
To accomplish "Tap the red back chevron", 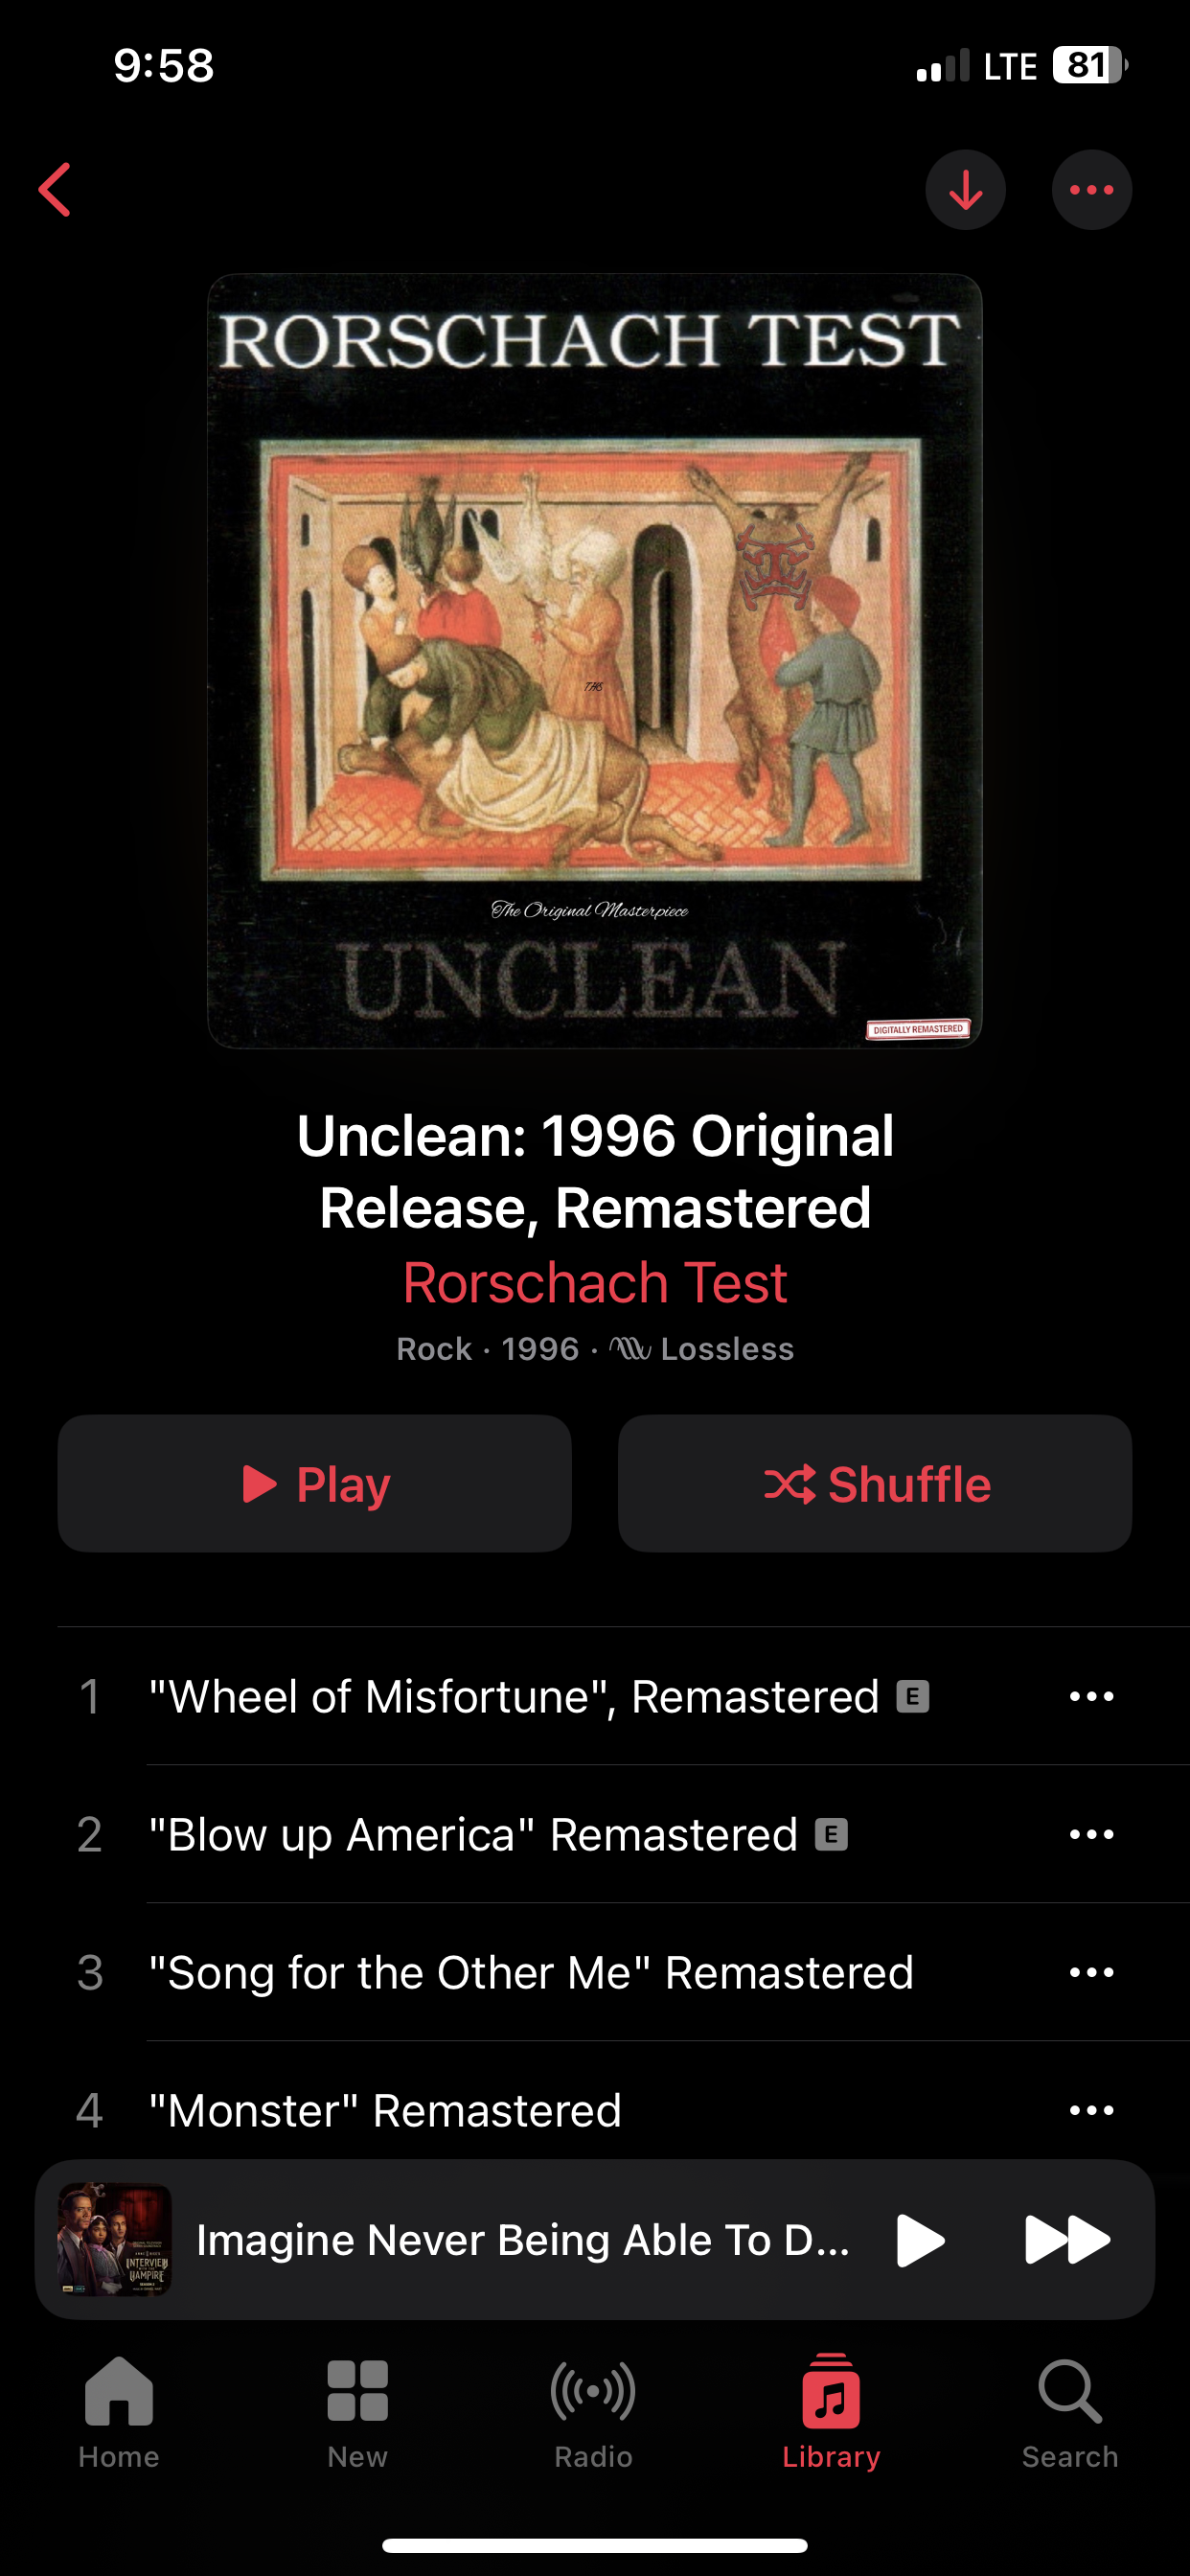I will pos(55,190).
